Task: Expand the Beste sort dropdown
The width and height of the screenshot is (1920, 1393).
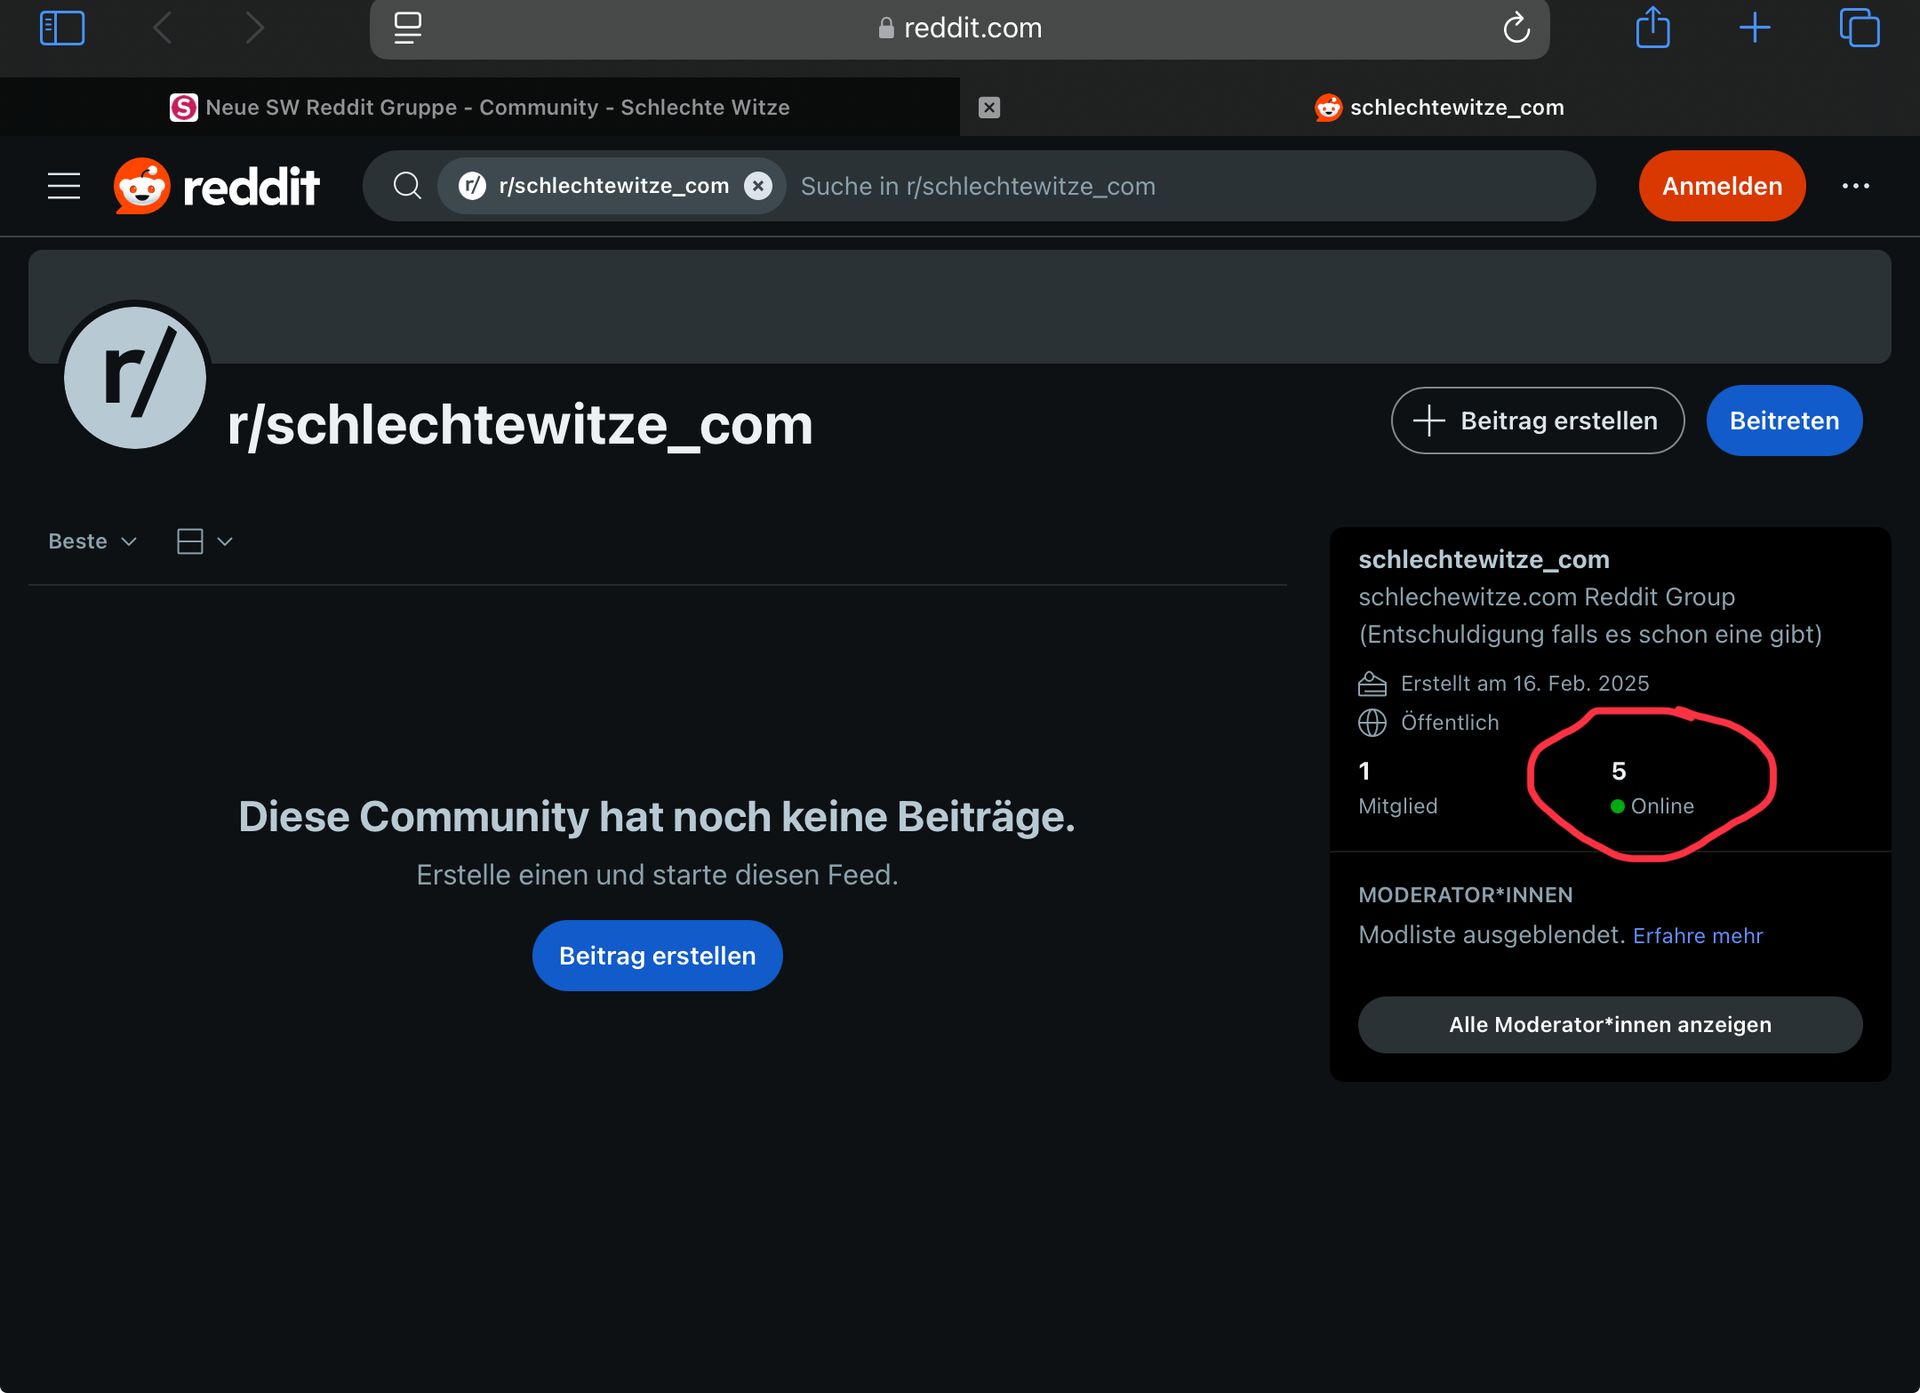Action: point(92,541)
